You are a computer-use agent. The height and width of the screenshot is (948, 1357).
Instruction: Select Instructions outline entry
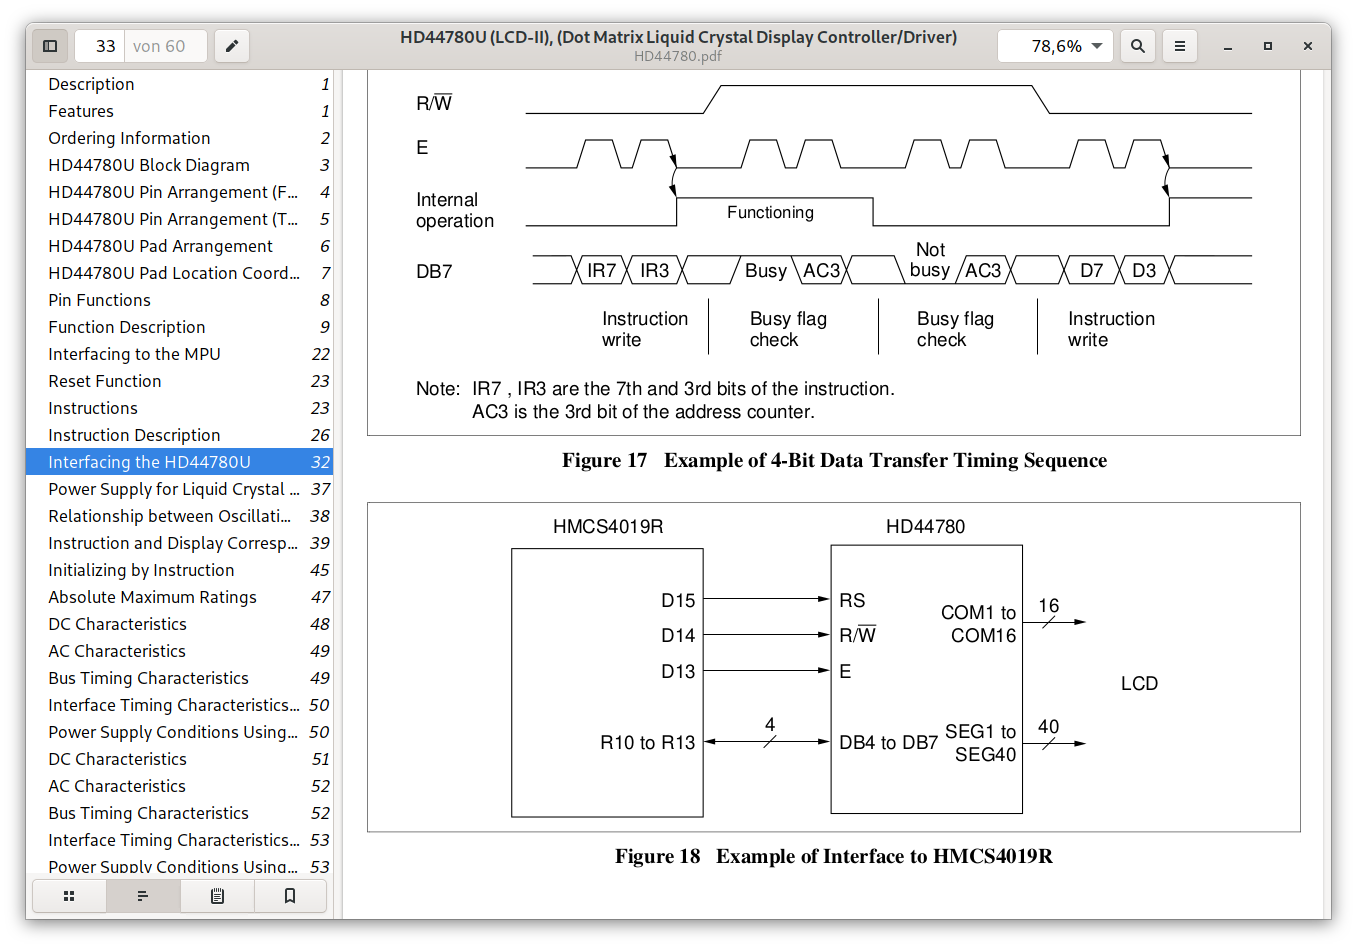179,408
